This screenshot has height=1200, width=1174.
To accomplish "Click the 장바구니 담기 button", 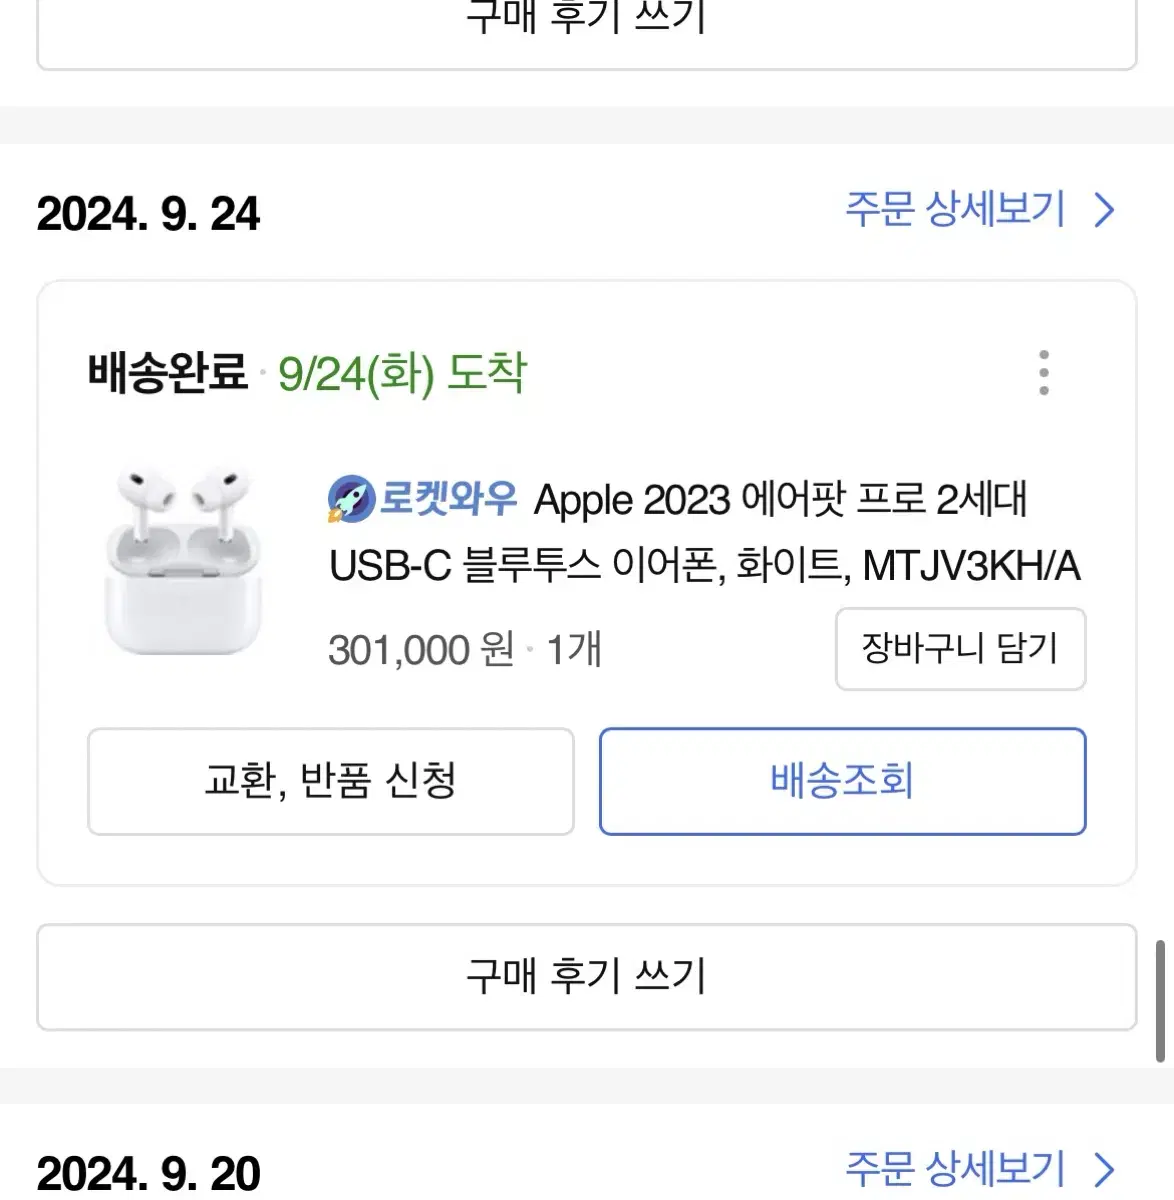I will coord(960,649).
